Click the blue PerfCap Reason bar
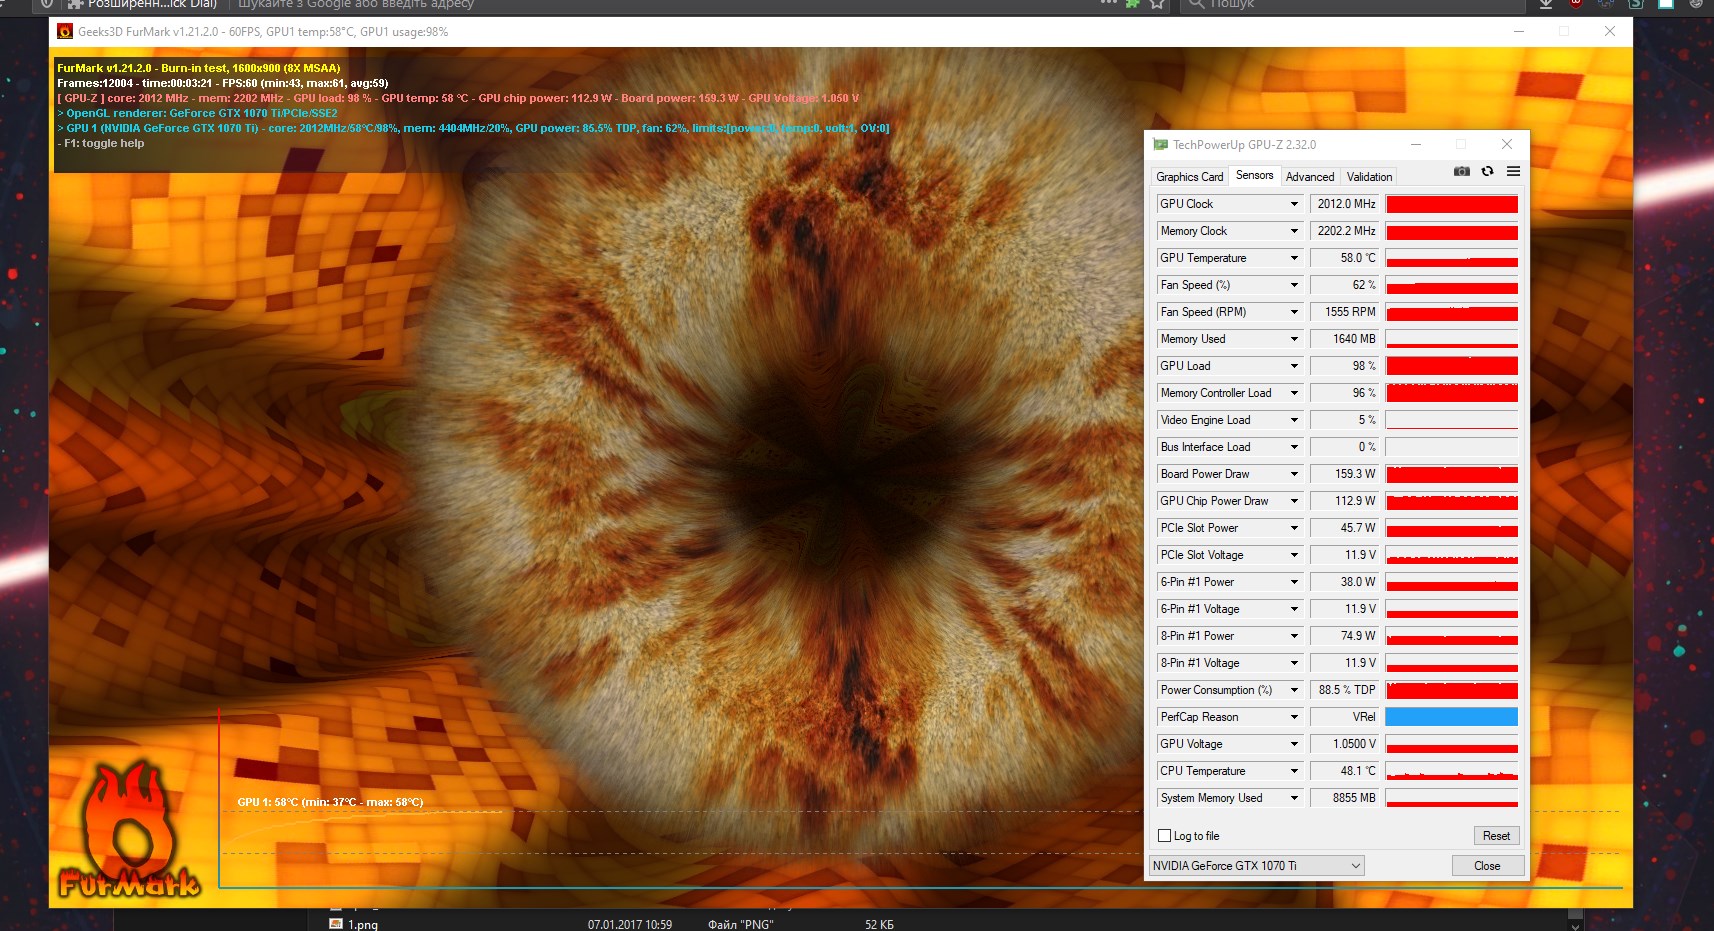This screenshot has height=931, width=1714. [1451, 717]
